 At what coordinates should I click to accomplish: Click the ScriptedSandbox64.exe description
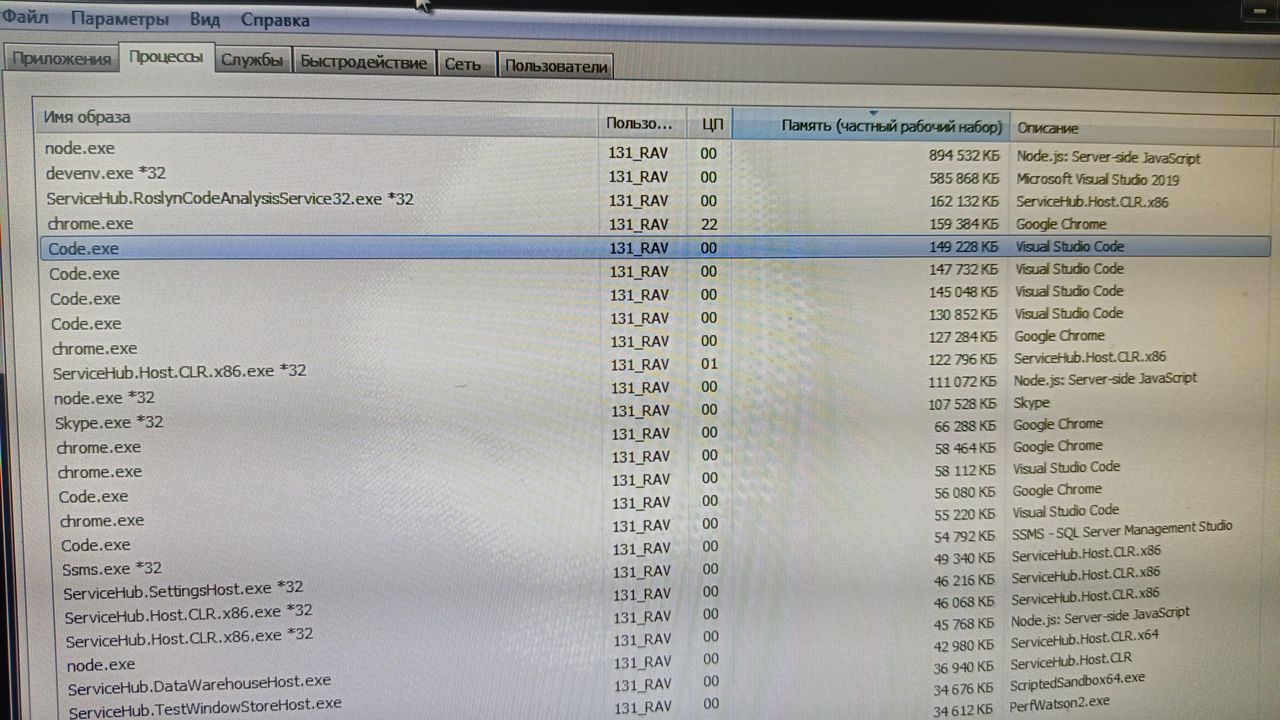(1077, 680)
